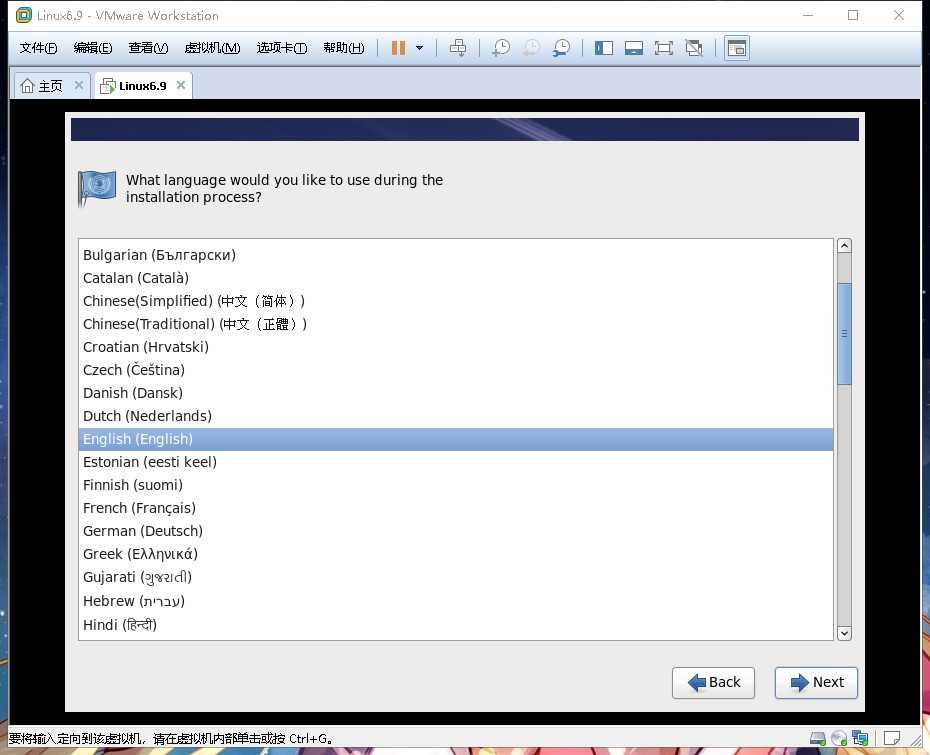Select German (Deutsch)

pos(456,531)
